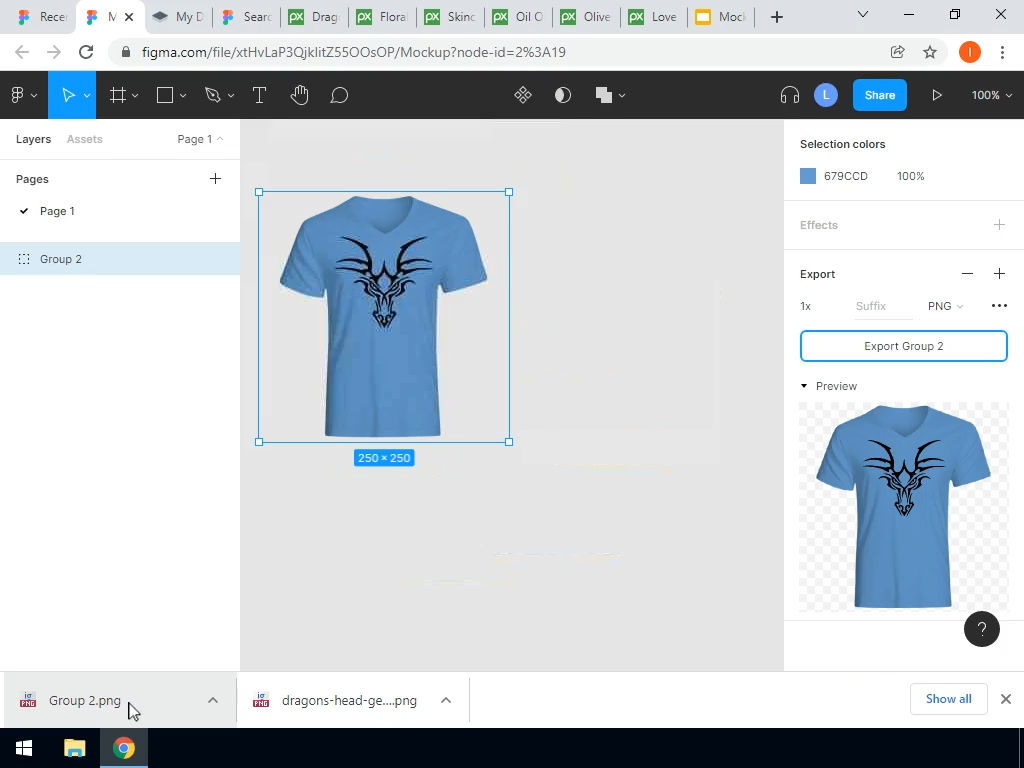Image resolution: width=1024 pixels, height=768 pixels.
Task: Close the downloads bar
Action: coord(1005,699)
